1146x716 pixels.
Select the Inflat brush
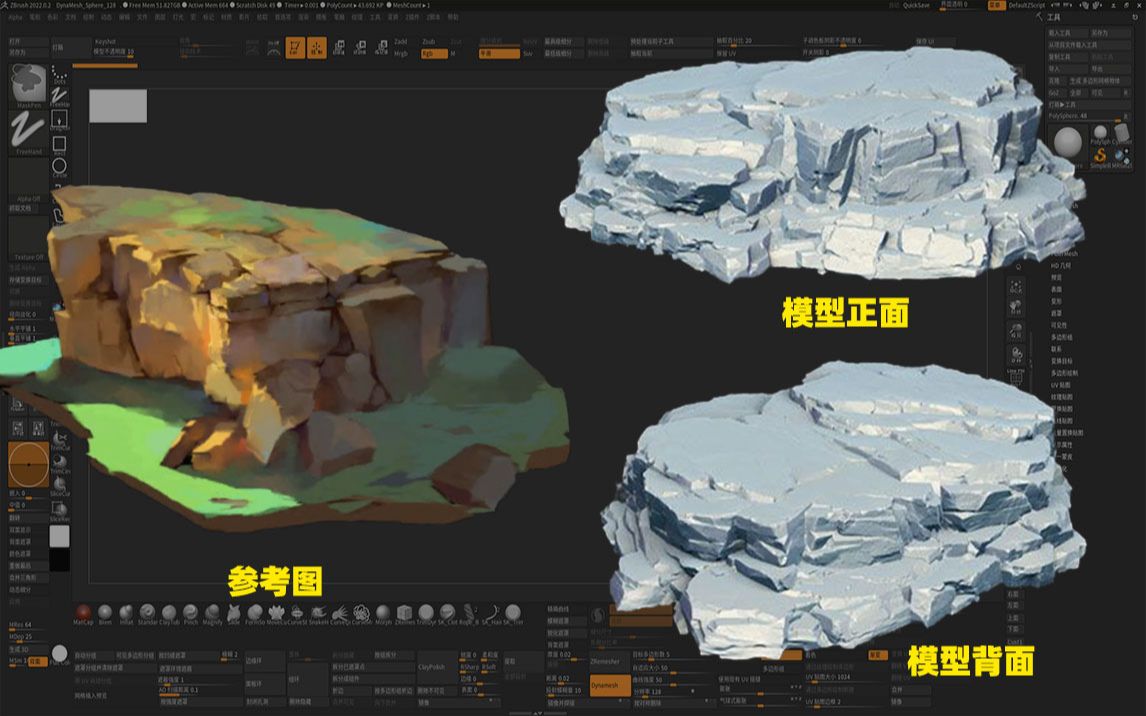point(126,612)
